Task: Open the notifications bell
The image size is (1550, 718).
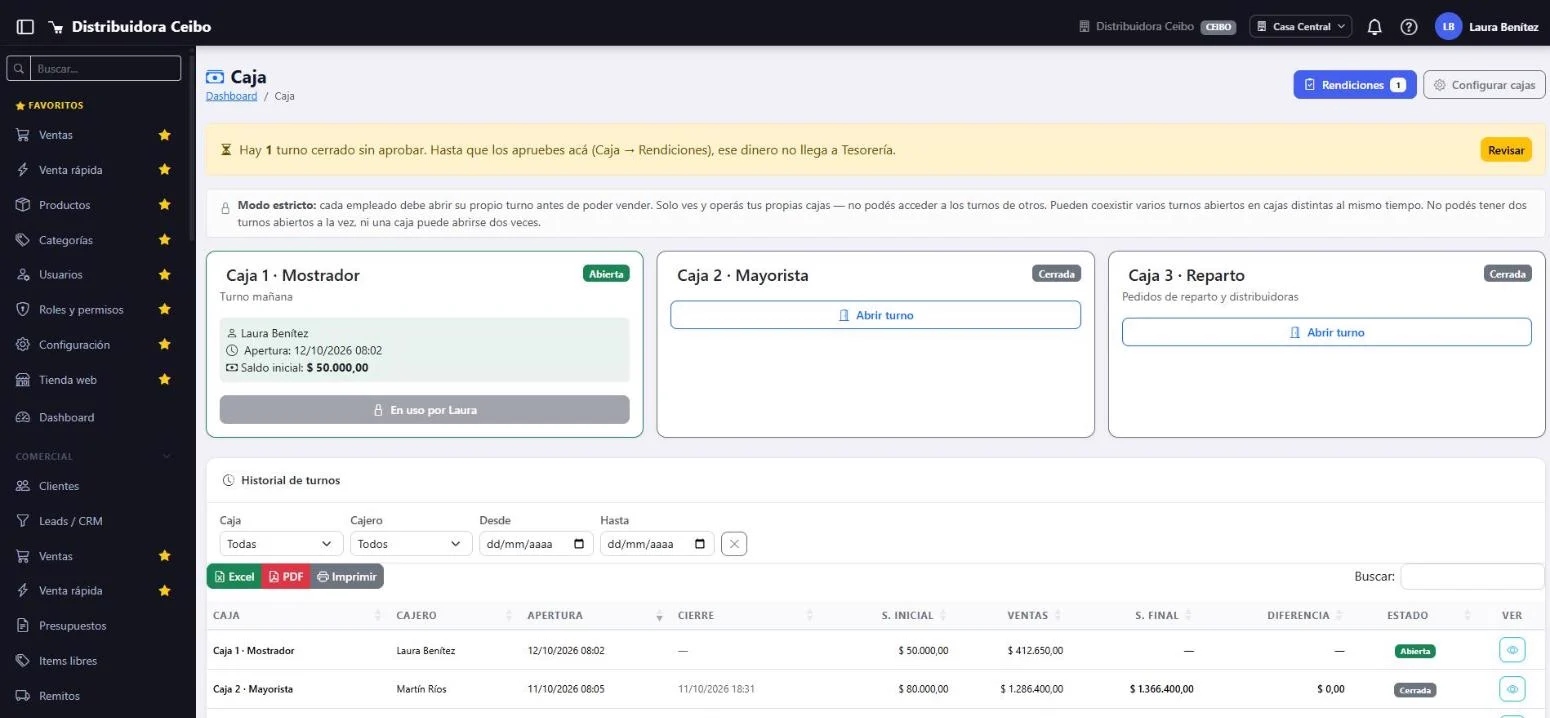Action: coord(1375,27)
